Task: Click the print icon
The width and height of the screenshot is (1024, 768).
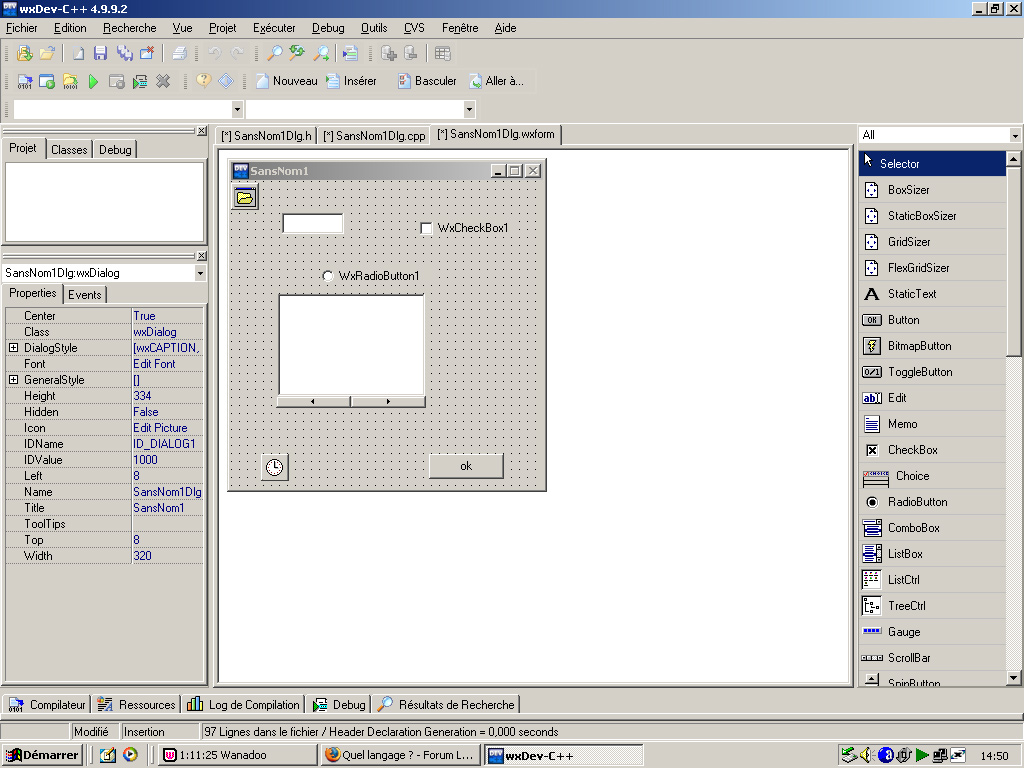Action: [x=180, y=54]
